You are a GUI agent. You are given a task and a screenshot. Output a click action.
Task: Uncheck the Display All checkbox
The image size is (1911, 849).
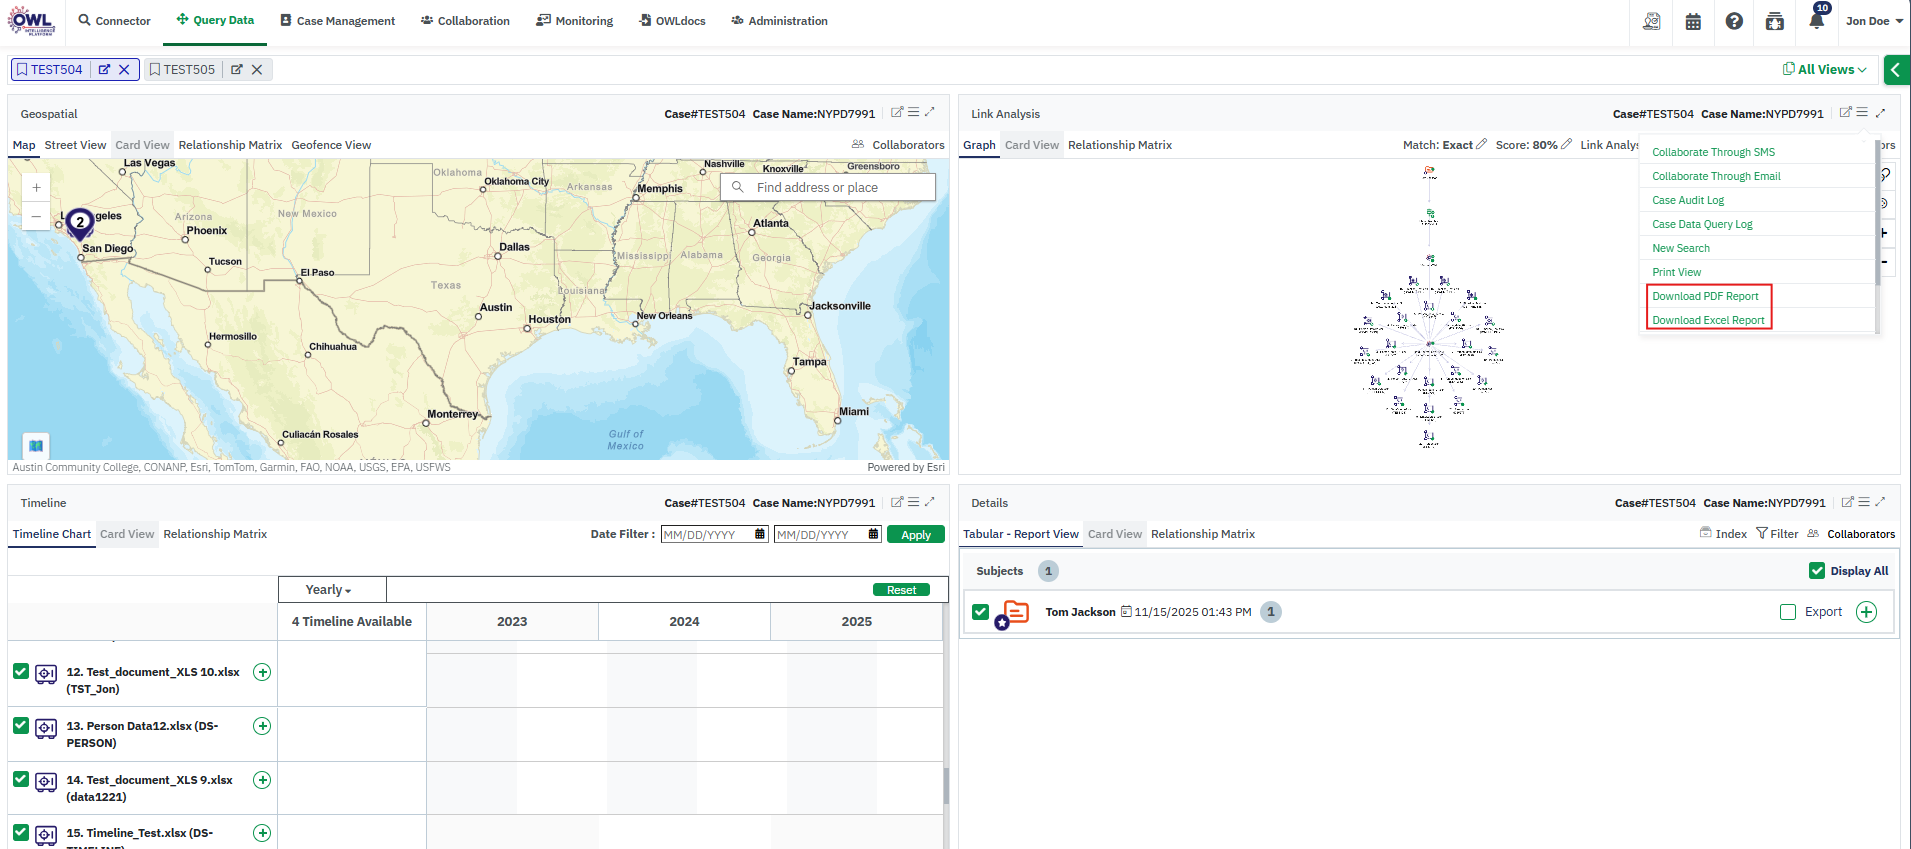[1817, 571]
